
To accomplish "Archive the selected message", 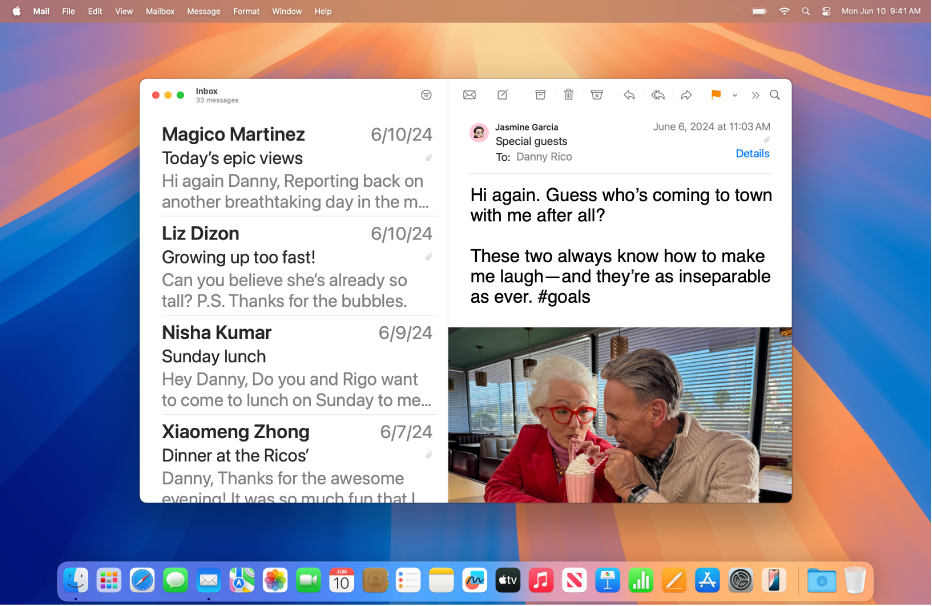I will pyautogui.click(x=540, y=95).
